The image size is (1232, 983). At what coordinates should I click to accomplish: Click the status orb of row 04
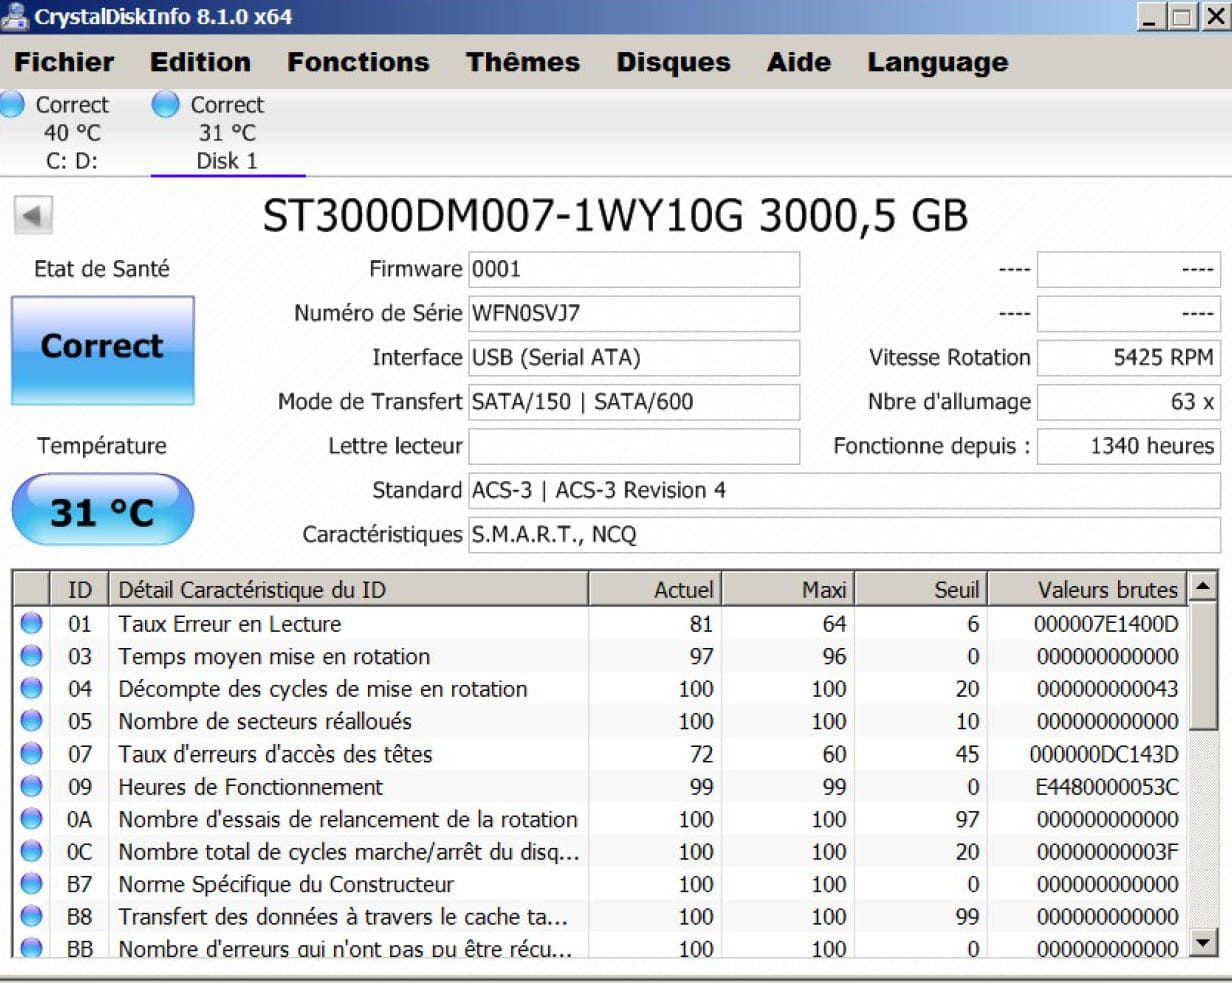pyautogui.click(x=32, y=688)
